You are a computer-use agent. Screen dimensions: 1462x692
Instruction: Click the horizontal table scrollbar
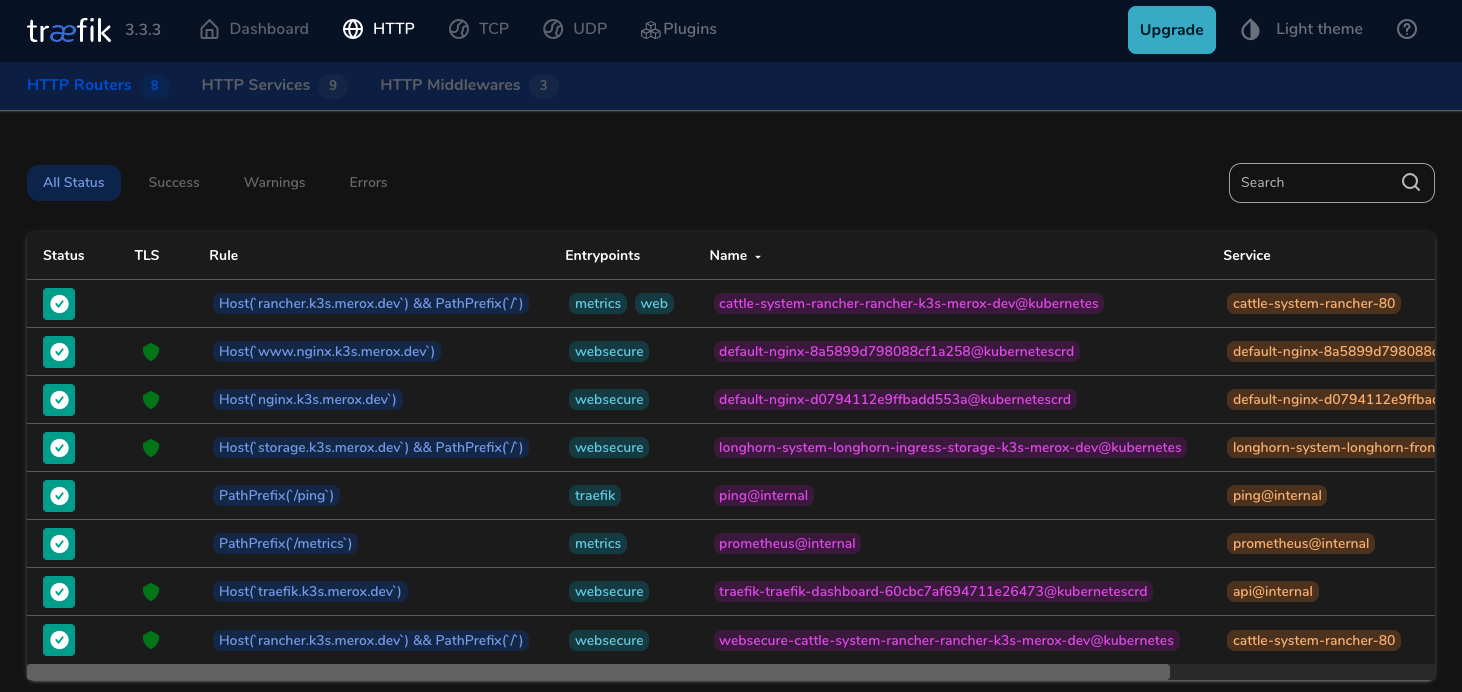click(x=598, y=672)
